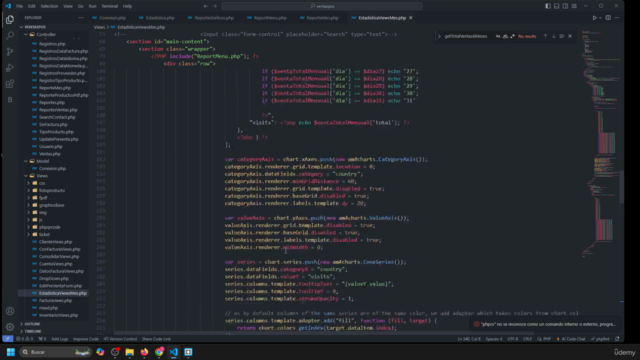640x360 pixels.
Task: Expand the fpdf folder
Action: [29, 198]
